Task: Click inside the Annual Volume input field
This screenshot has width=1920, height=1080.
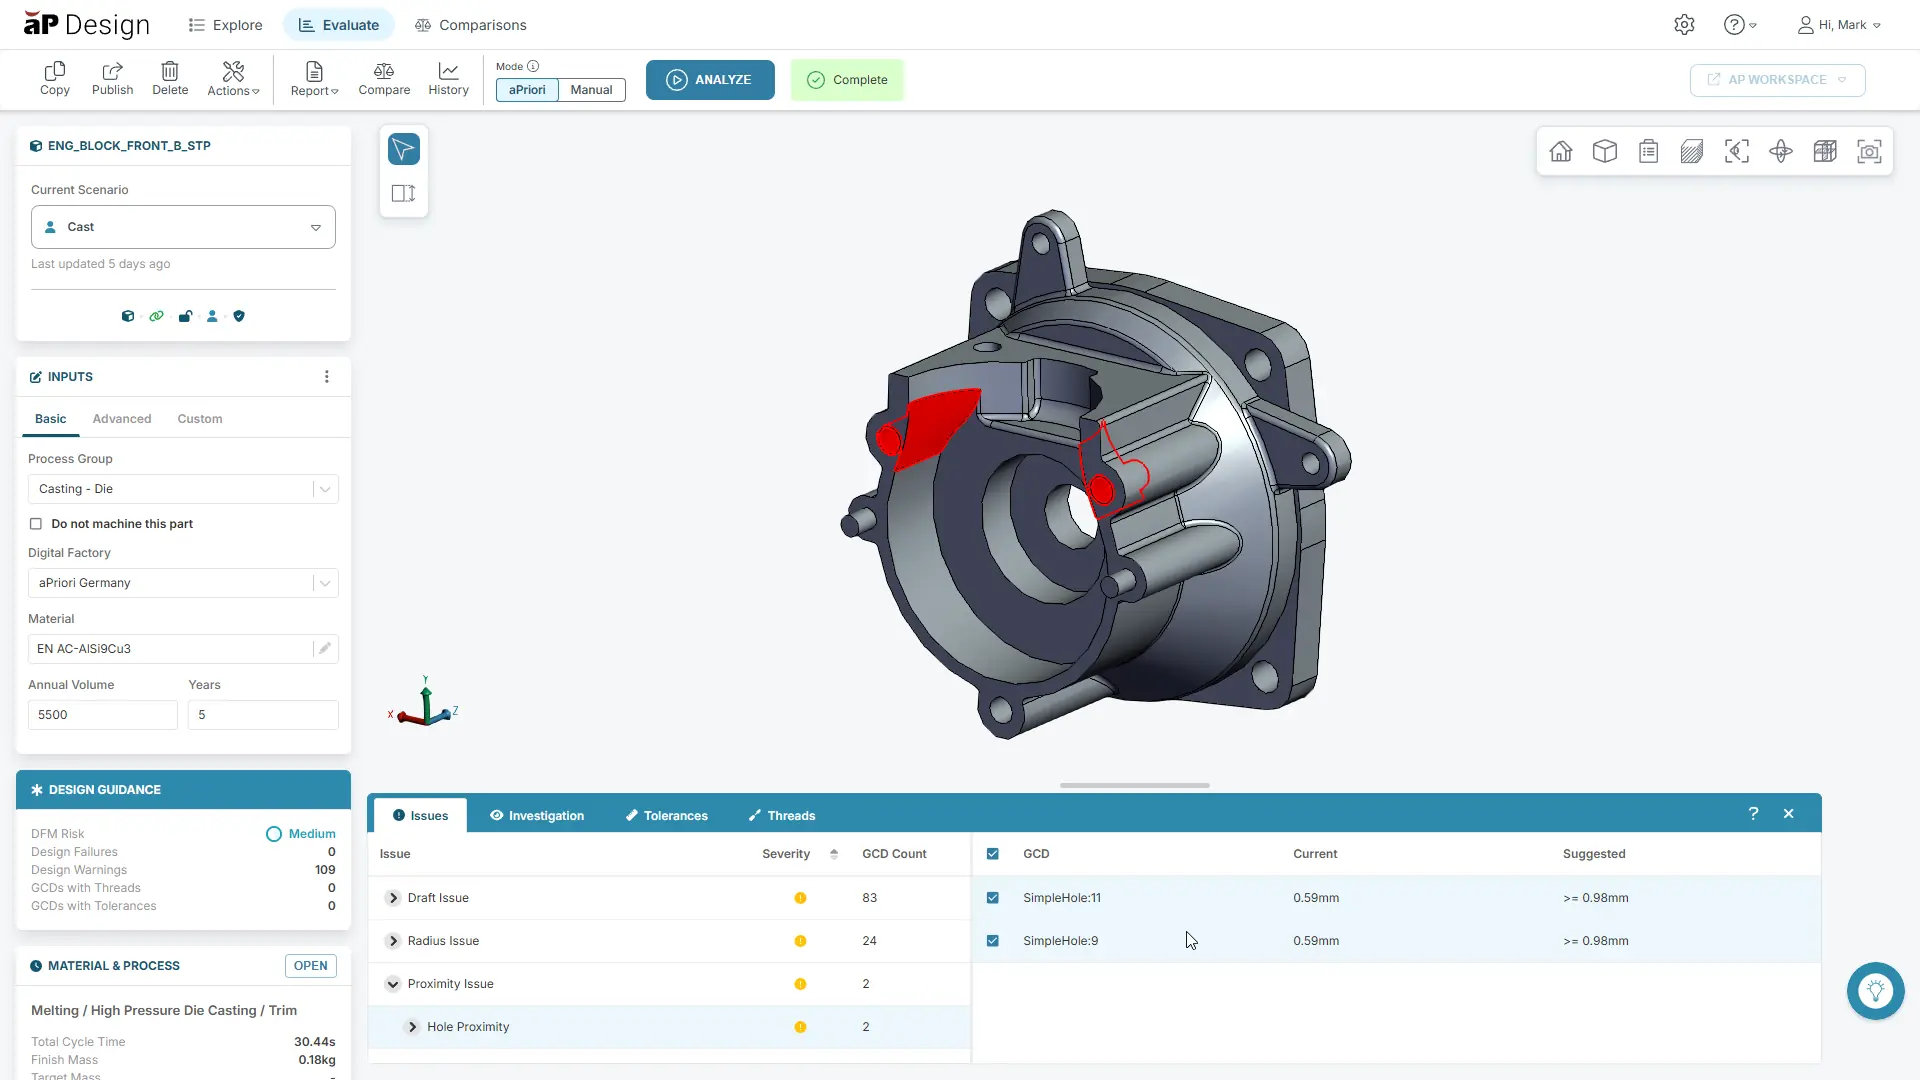Action: point(102,714)
